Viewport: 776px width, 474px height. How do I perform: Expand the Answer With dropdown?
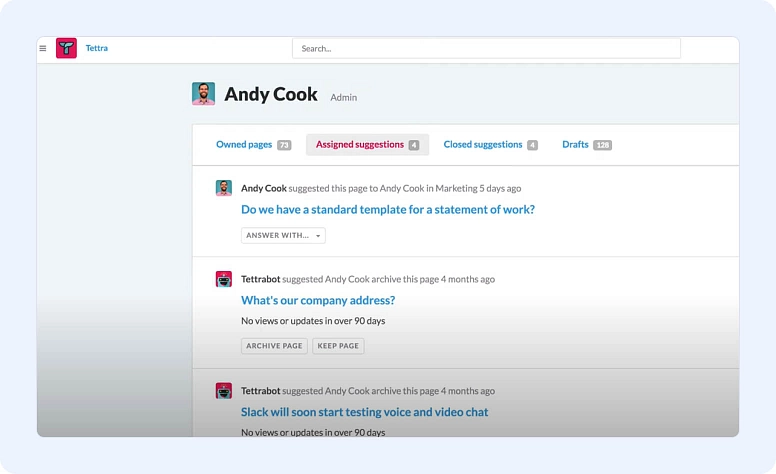(283, 236)
